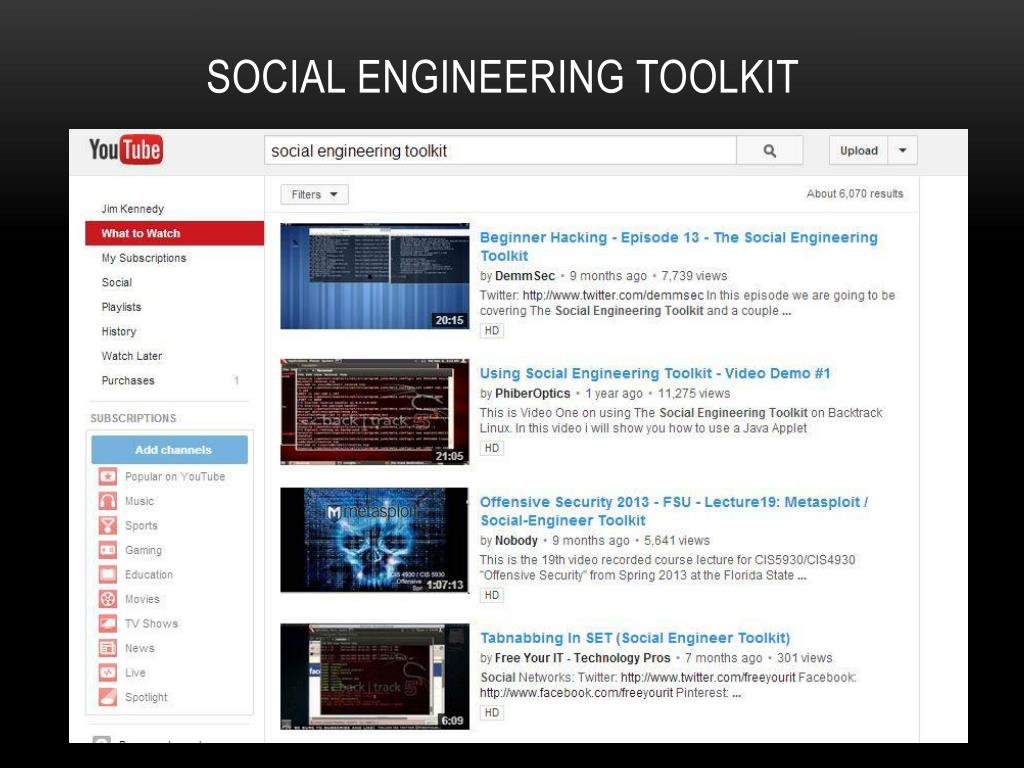Open History in sidebar
Viewport: 1024px width, 768px height.
click(x=119, y=331)
